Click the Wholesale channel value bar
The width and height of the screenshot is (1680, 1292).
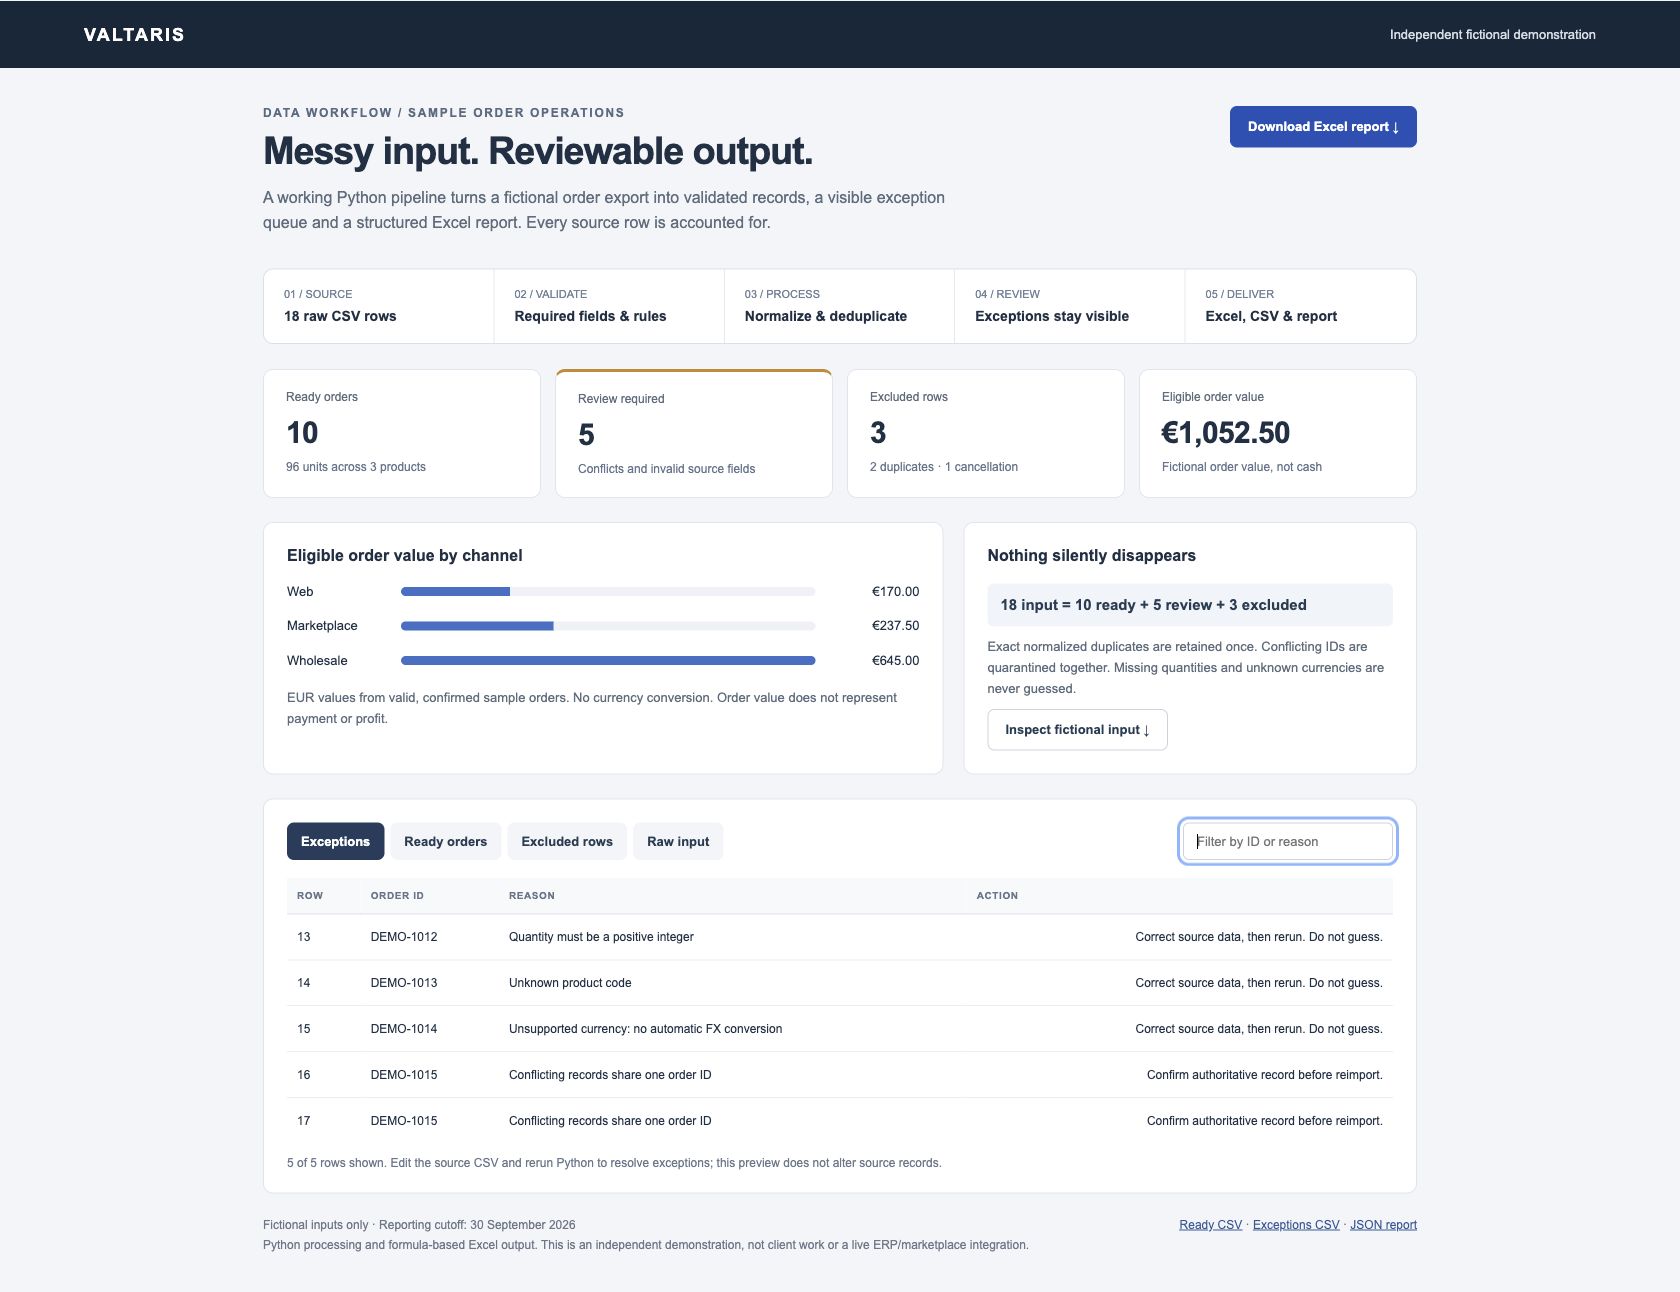pyautogui.click(x=608, y=661)
